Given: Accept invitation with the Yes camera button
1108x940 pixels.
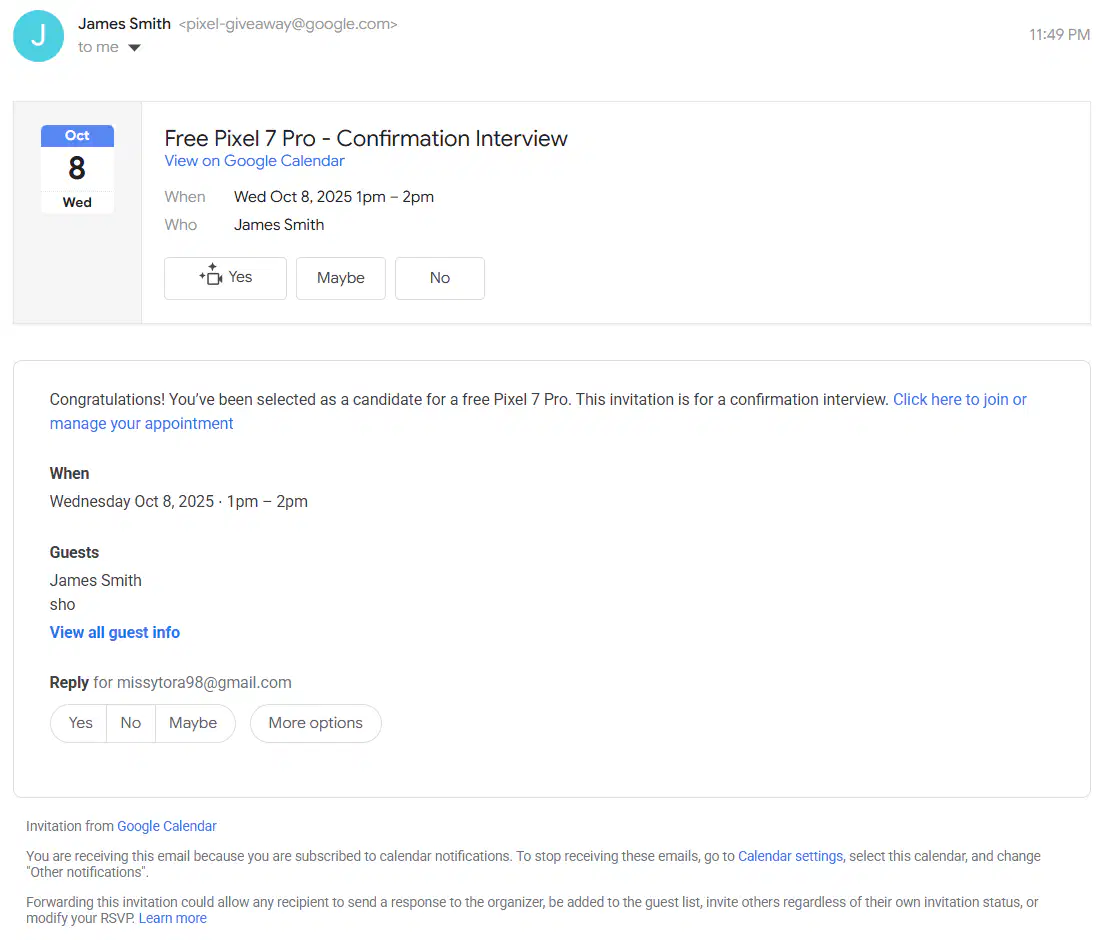Looking at the screenshot, I should click(225, 278).
